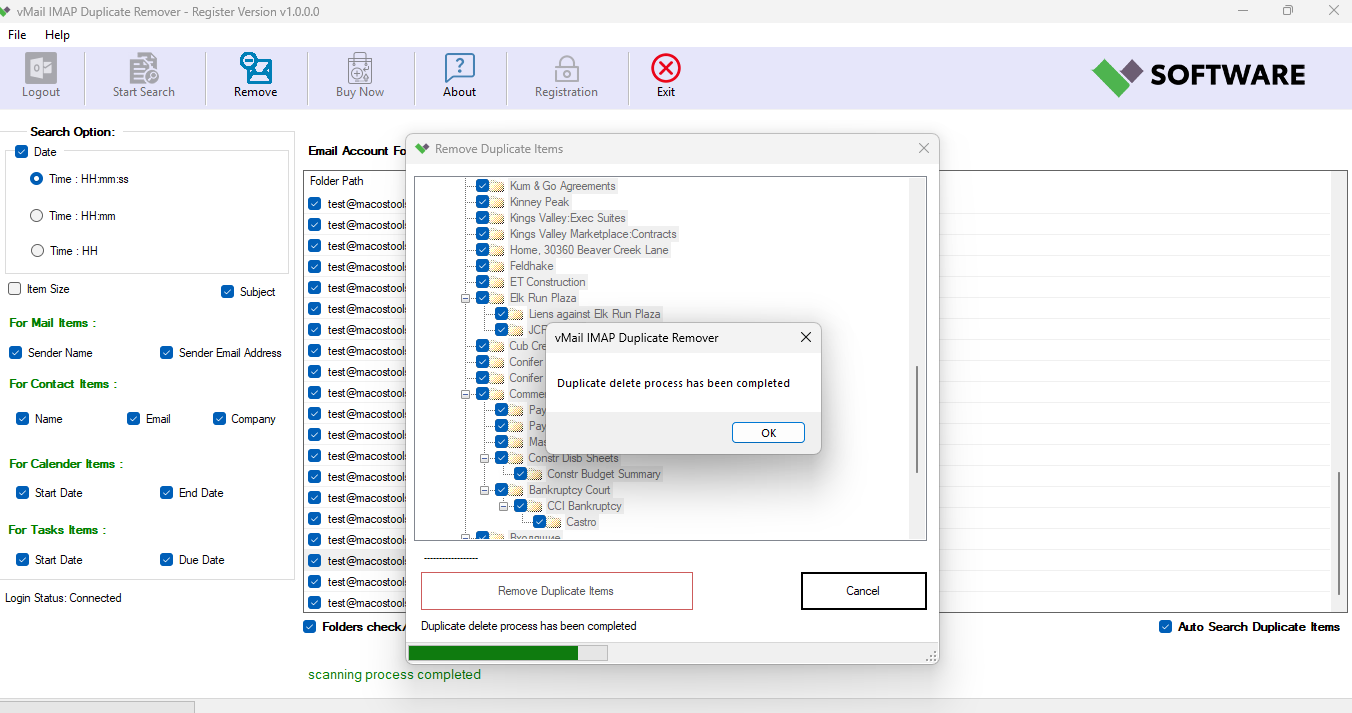Toggle the Sender Email Address checkbox
The image size is (1352, 713).
coord(166,353)
